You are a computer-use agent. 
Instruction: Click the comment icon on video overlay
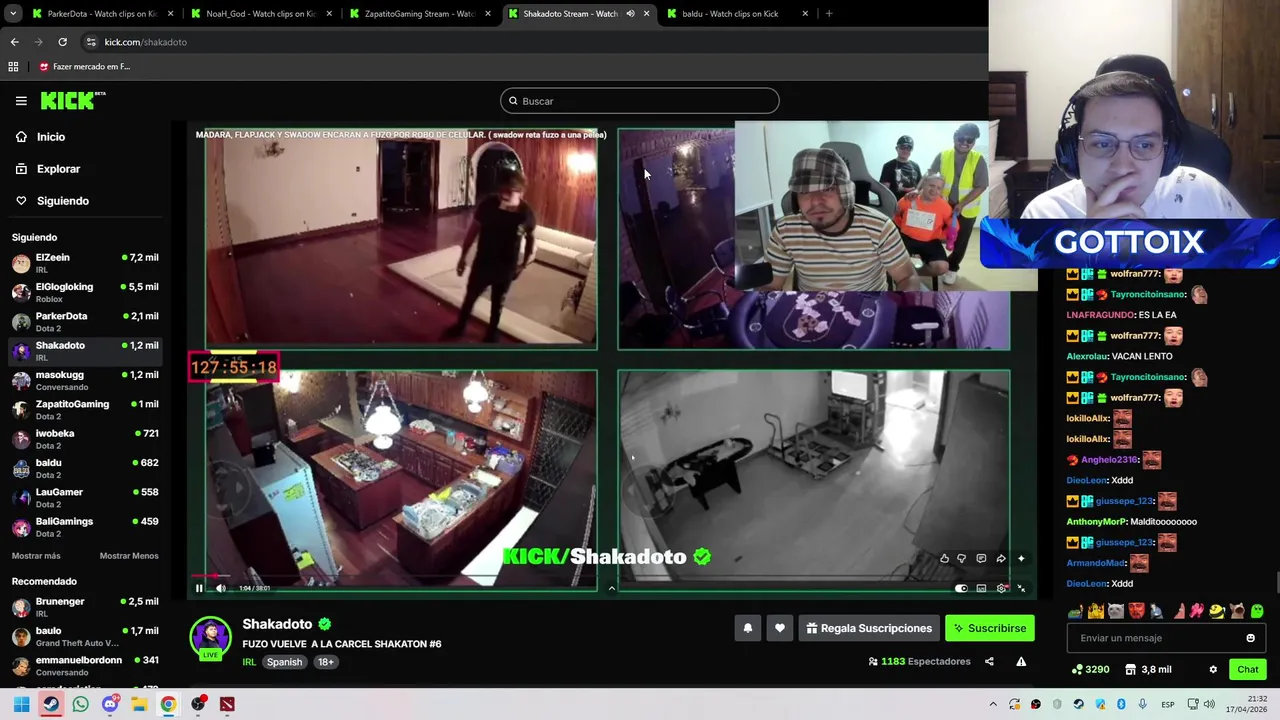tap(981, 559)
